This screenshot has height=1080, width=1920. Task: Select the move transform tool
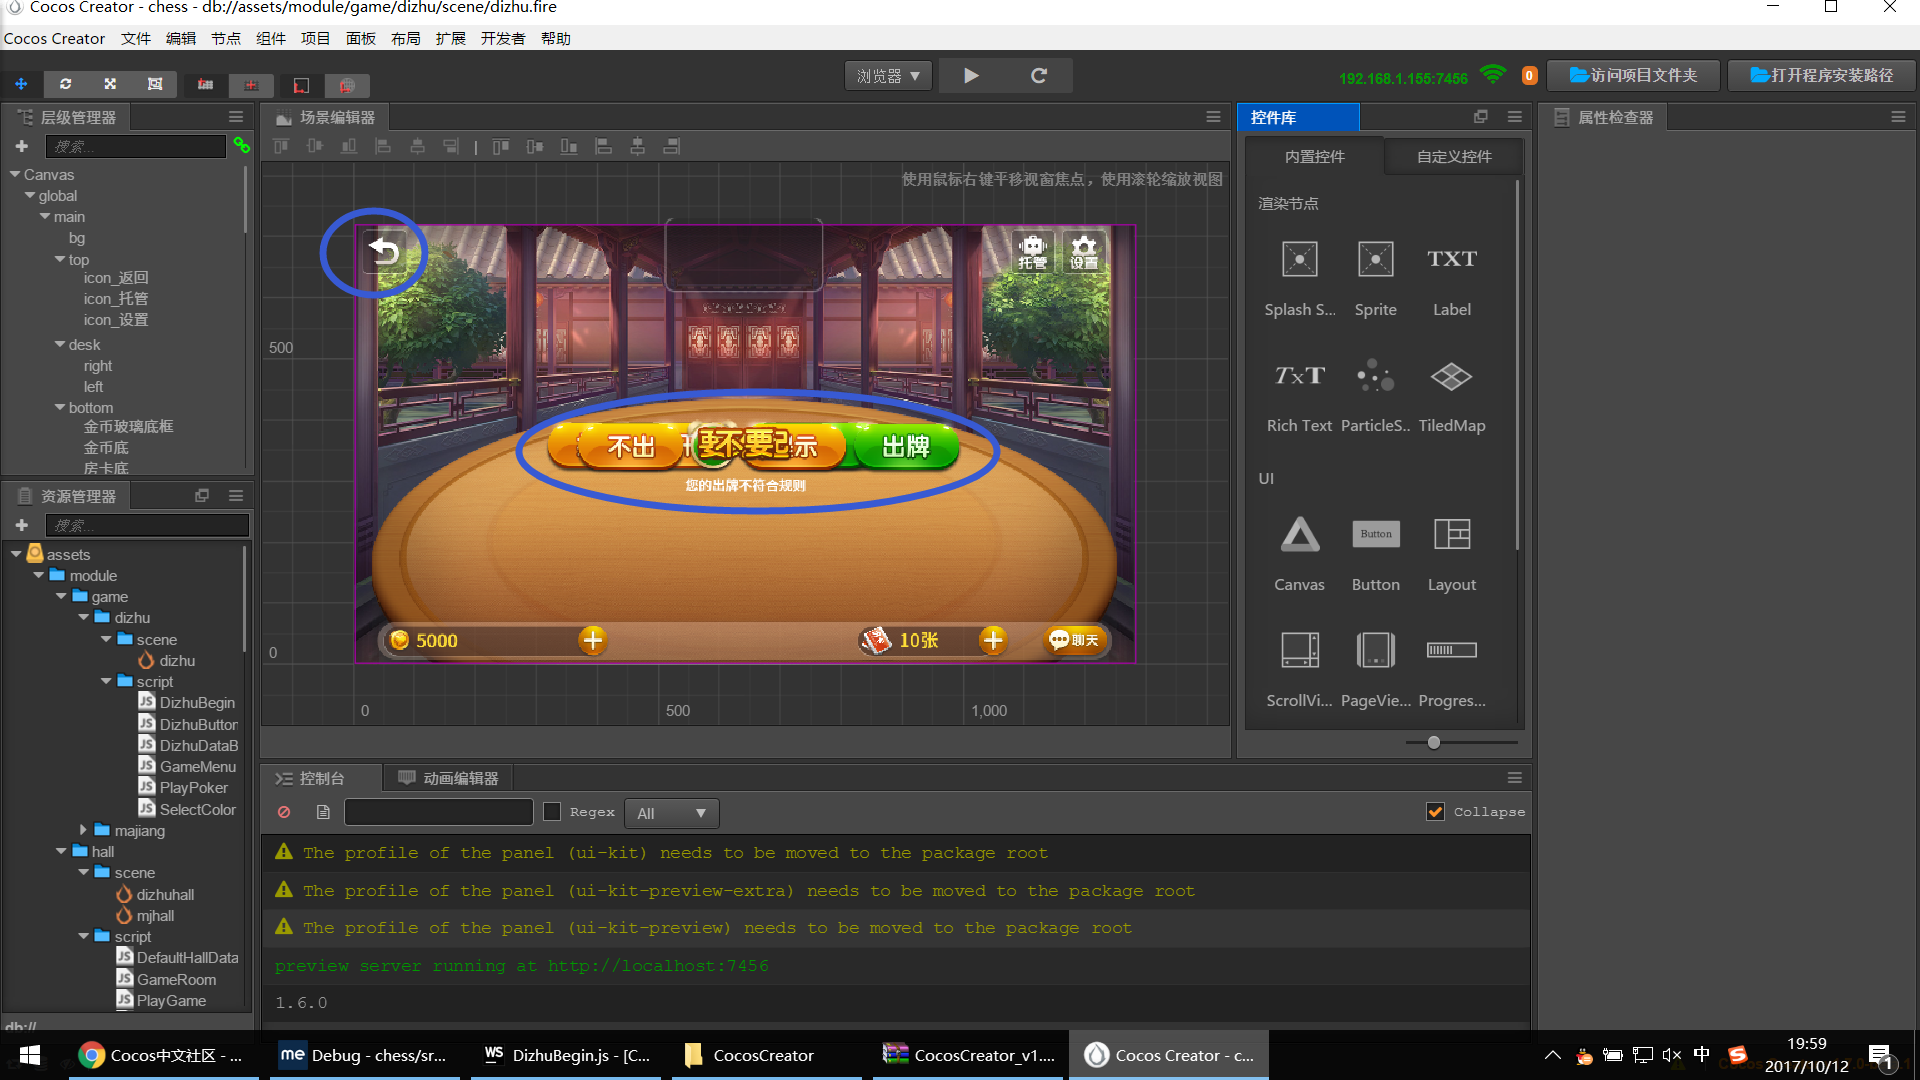[21, 84]
